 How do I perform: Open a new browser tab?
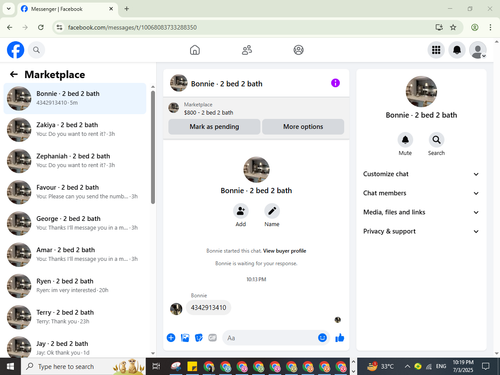pyautogui.click(x=127, y=9)
